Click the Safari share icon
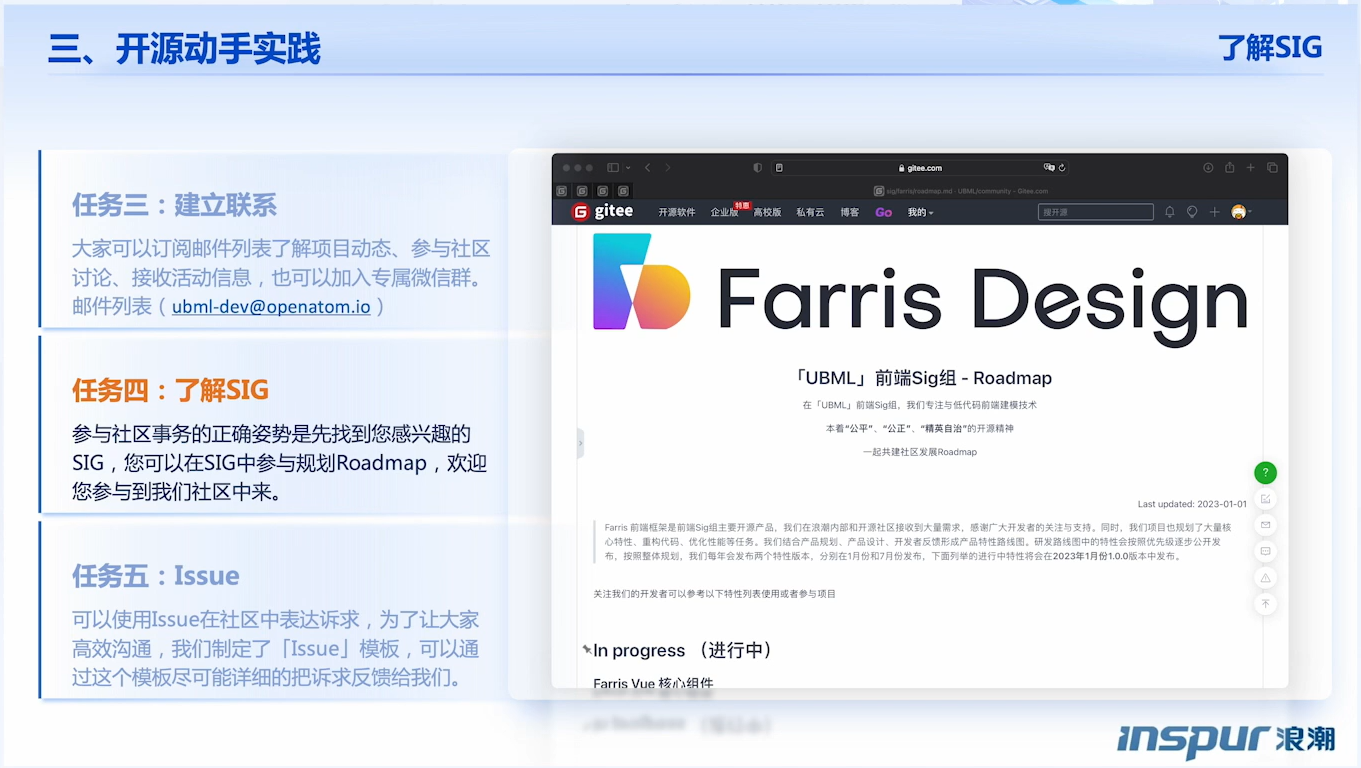The image size is (1361, 768). 1229,167
